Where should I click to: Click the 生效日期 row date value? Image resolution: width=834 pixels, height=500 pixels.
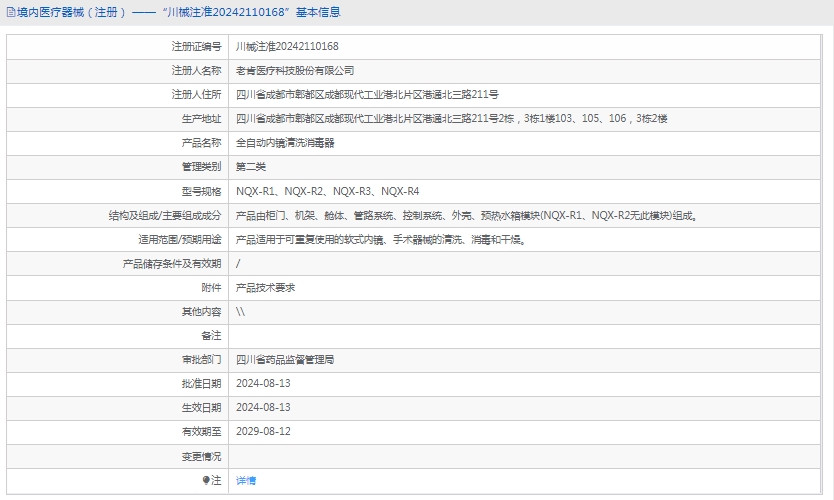click(263, 408)
